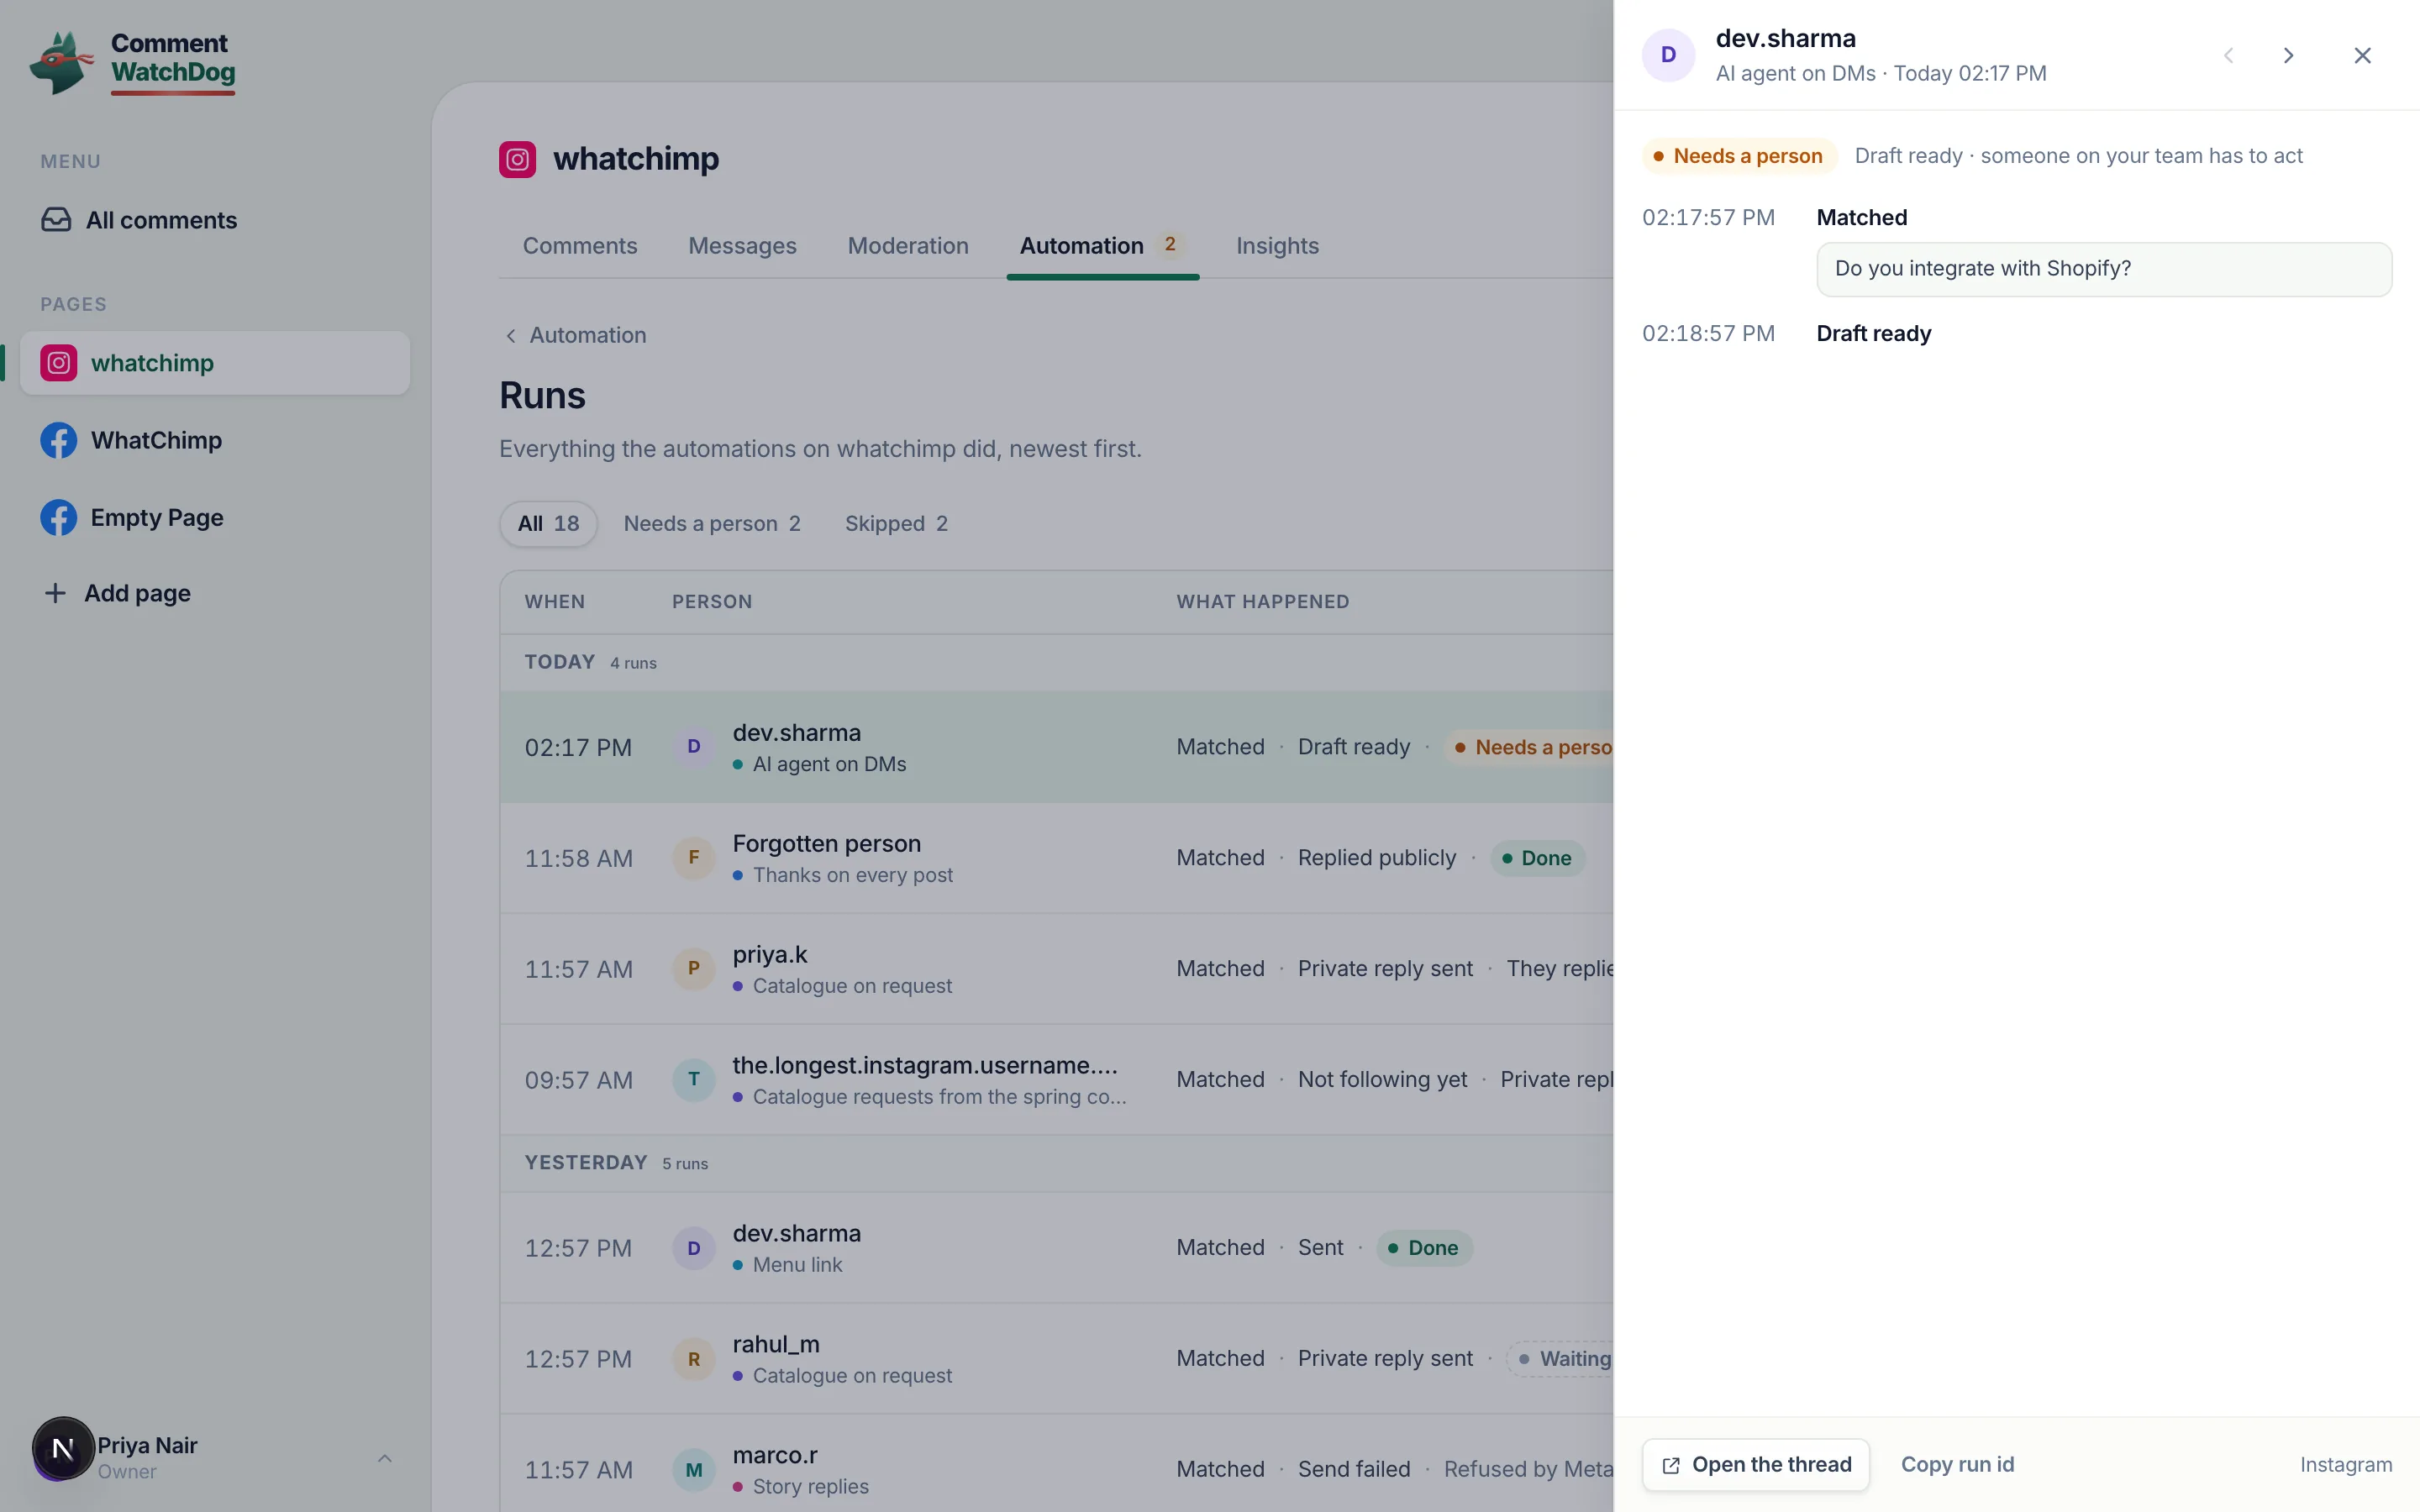Image resolution: width=2420 pixels, height=1512 pixels.
Task: Click the PERSON column header
Action: [x=712, y=602]
